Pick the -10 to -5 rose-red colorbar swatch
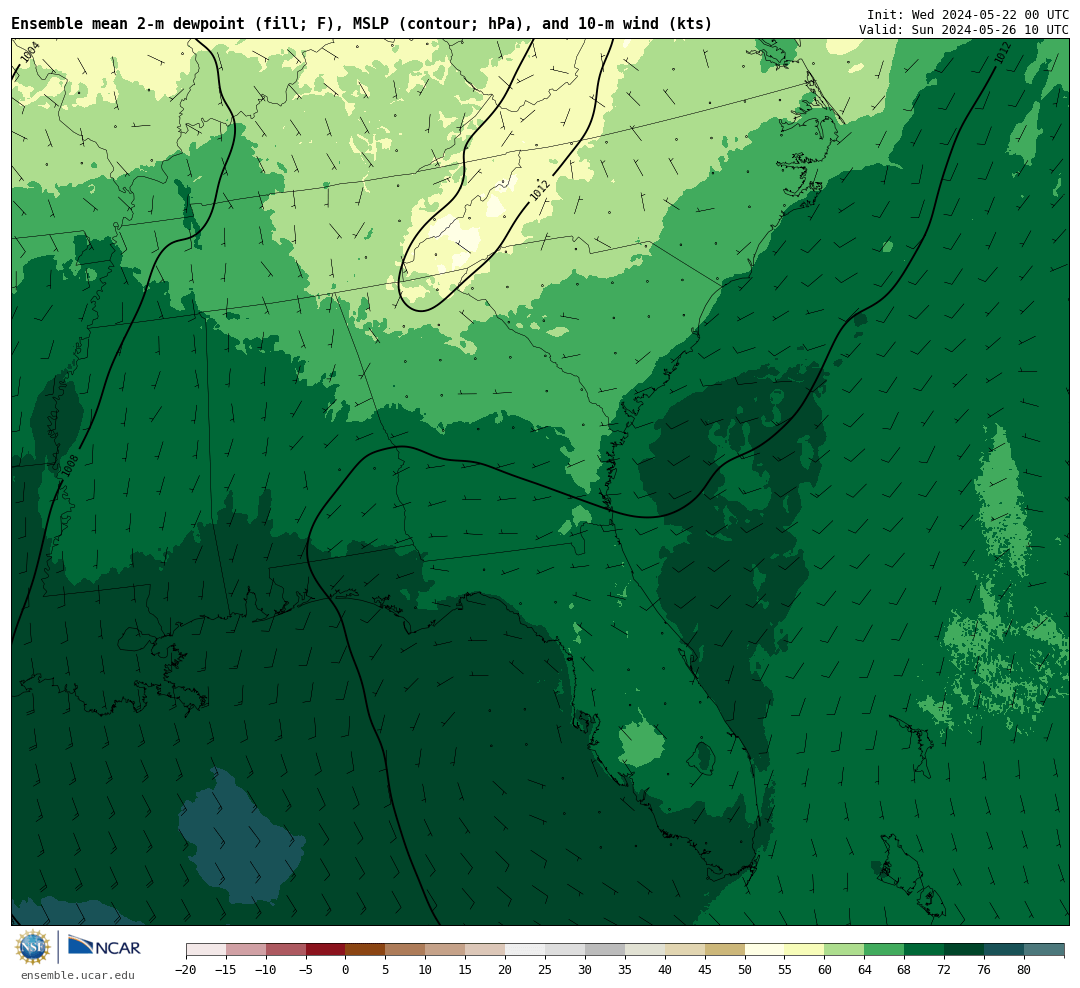Screen dimensions: 1080x988 (x=286, y=950)
